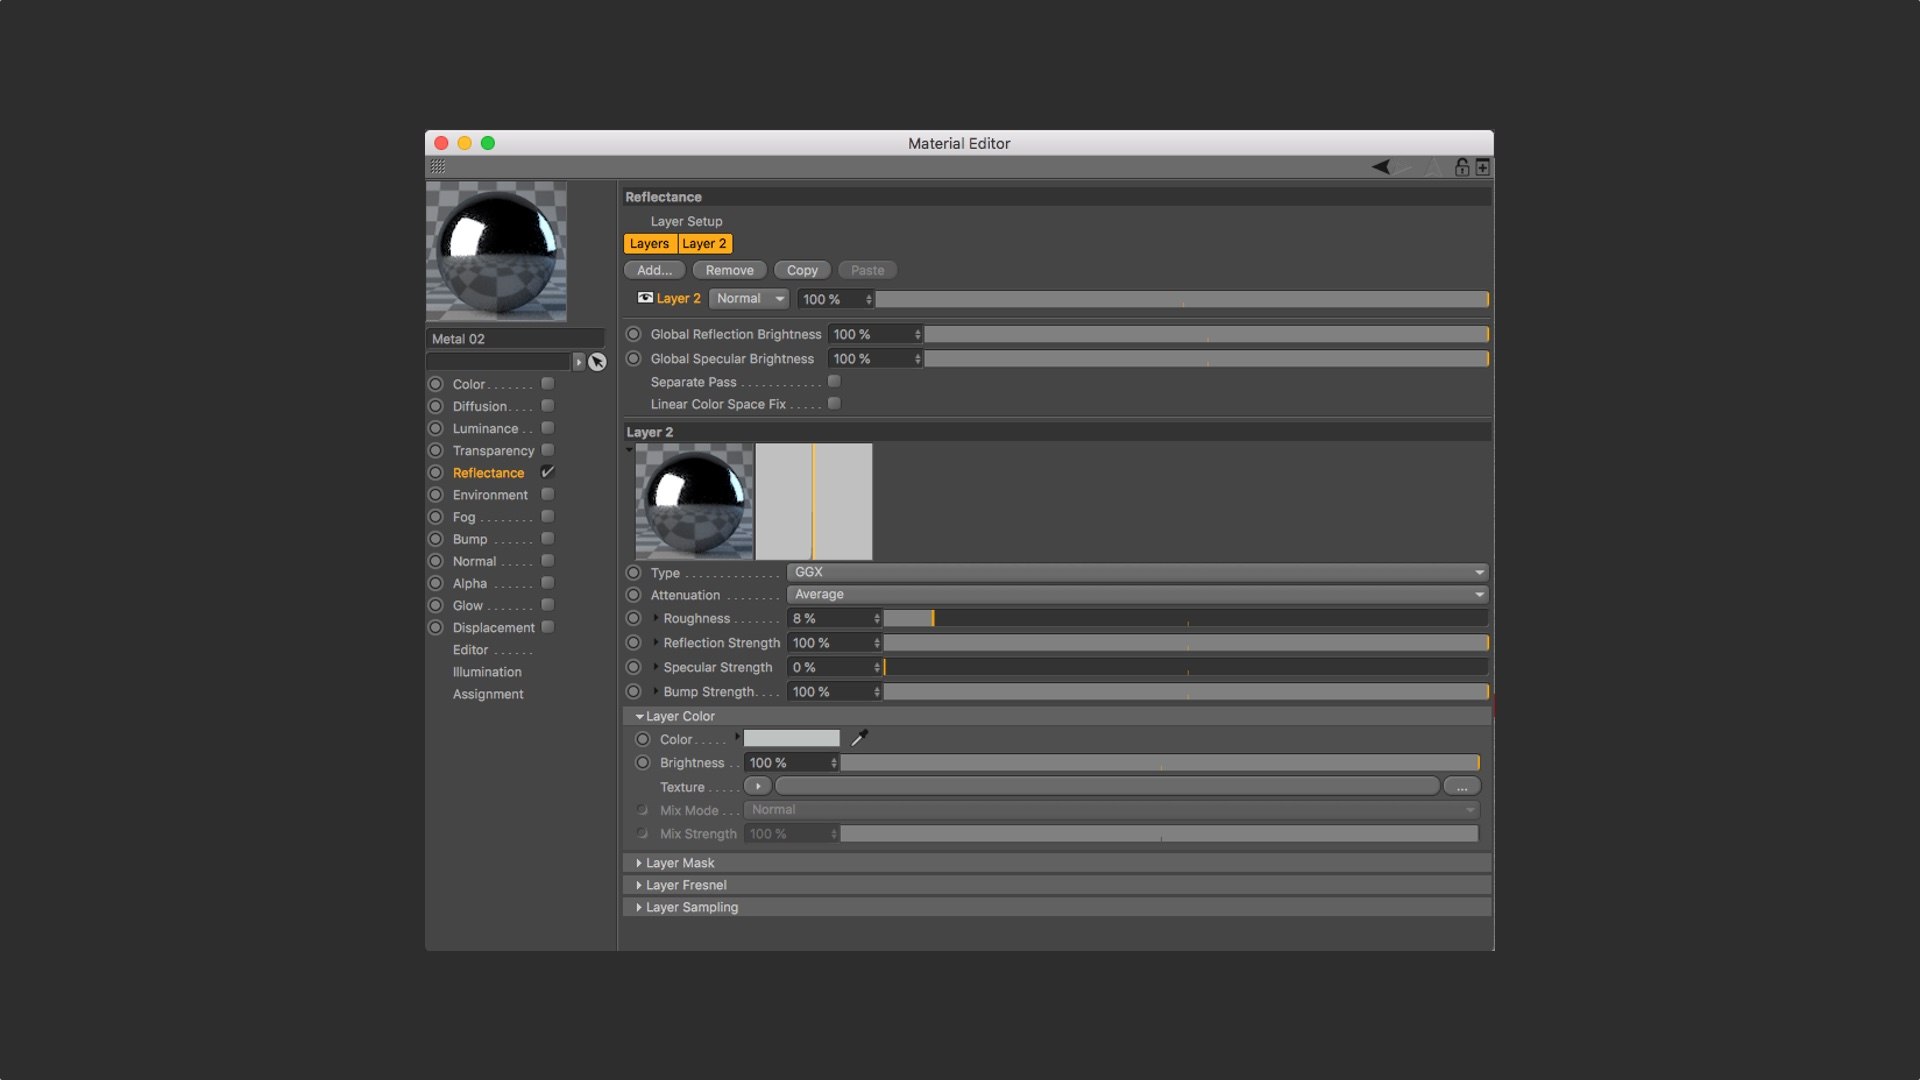
Task: Click the pick-material cursor icon
Action: [597, 362]
